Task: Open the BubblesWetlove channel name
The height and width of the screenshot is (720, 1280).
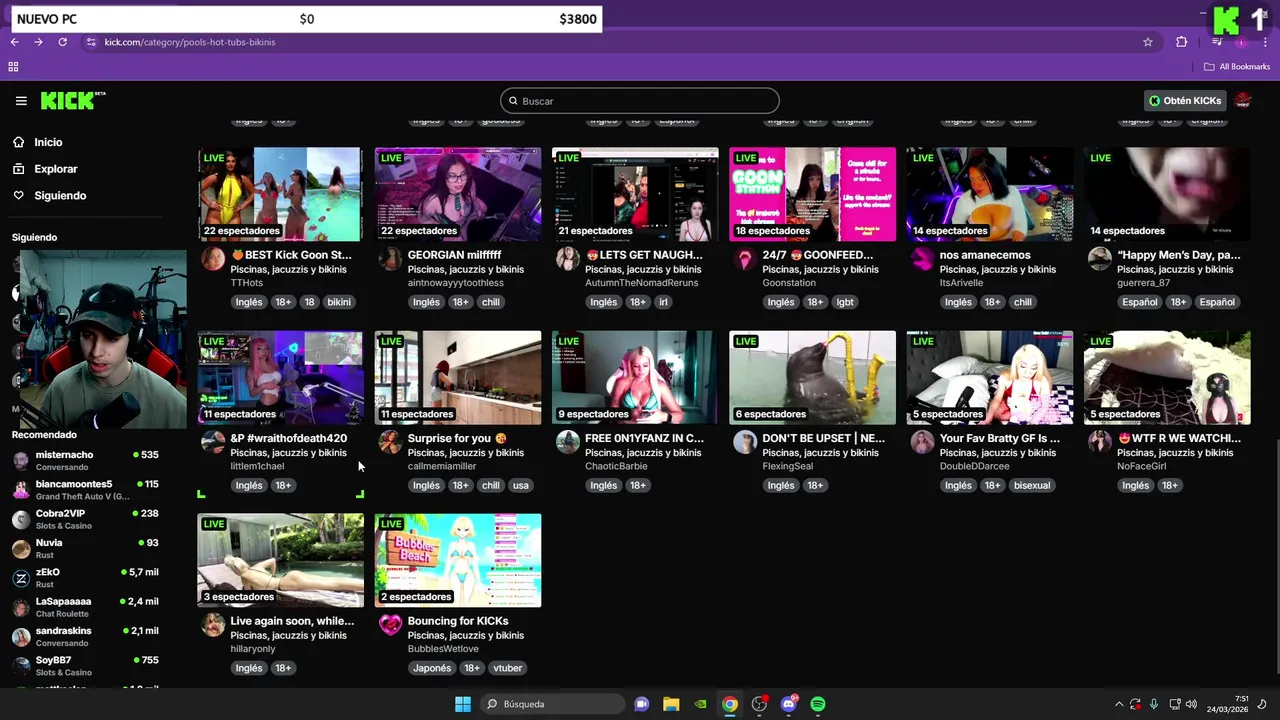Action: pyautogui.click(x=443, y=649)
